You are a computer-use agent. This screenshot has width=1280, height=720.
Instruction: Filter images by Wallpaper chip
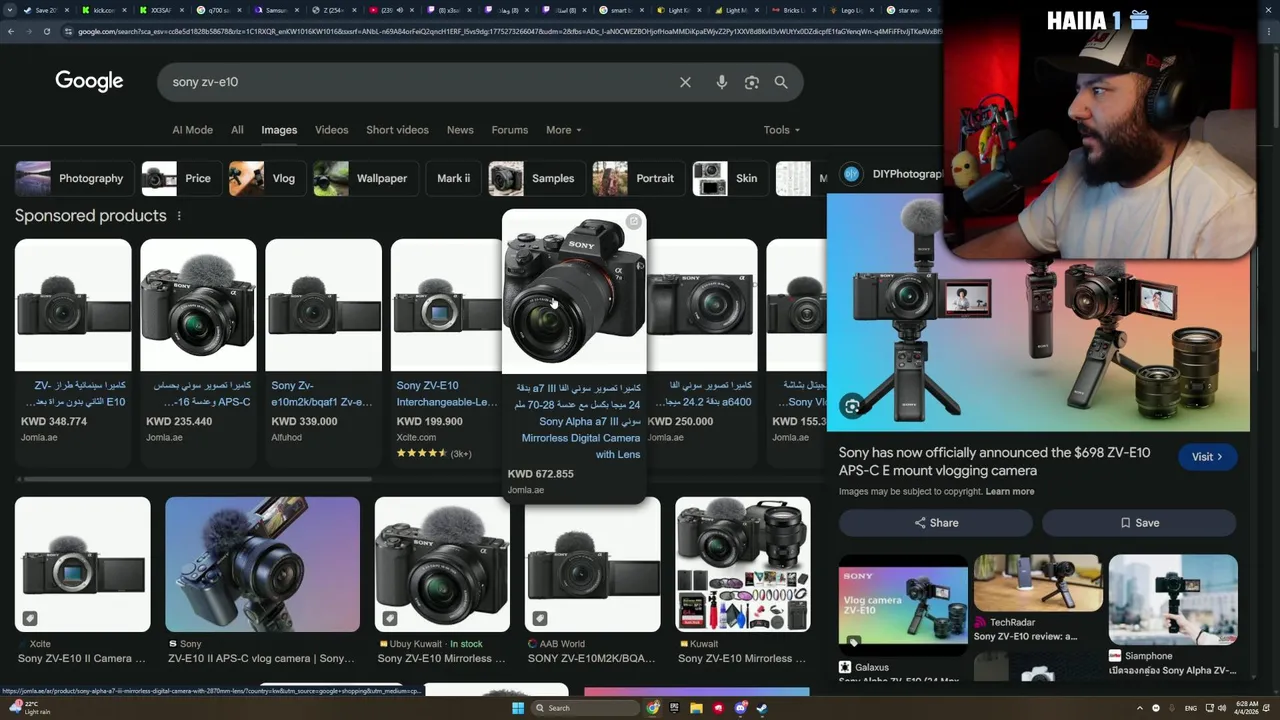(x=365, y=178)
